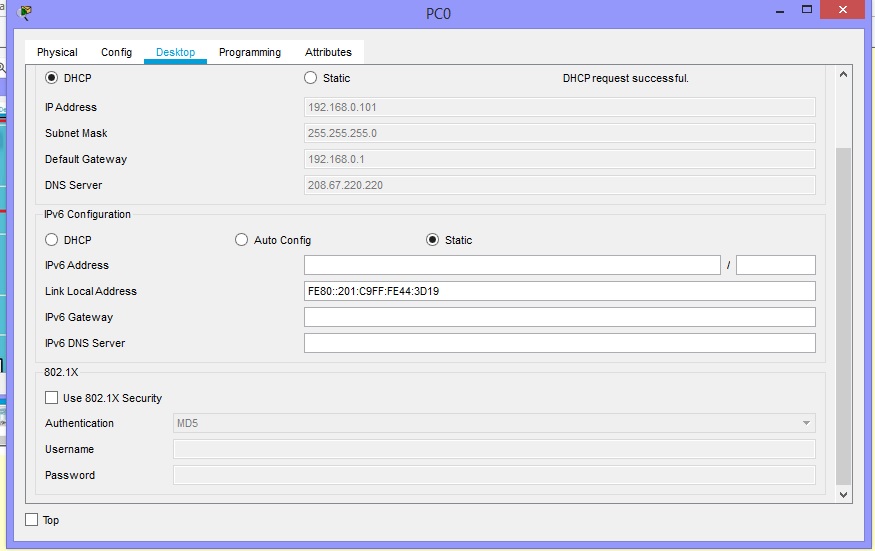Select the IPv6 Static radio button
The image size is (875, 551).
[x=433, y=240]
